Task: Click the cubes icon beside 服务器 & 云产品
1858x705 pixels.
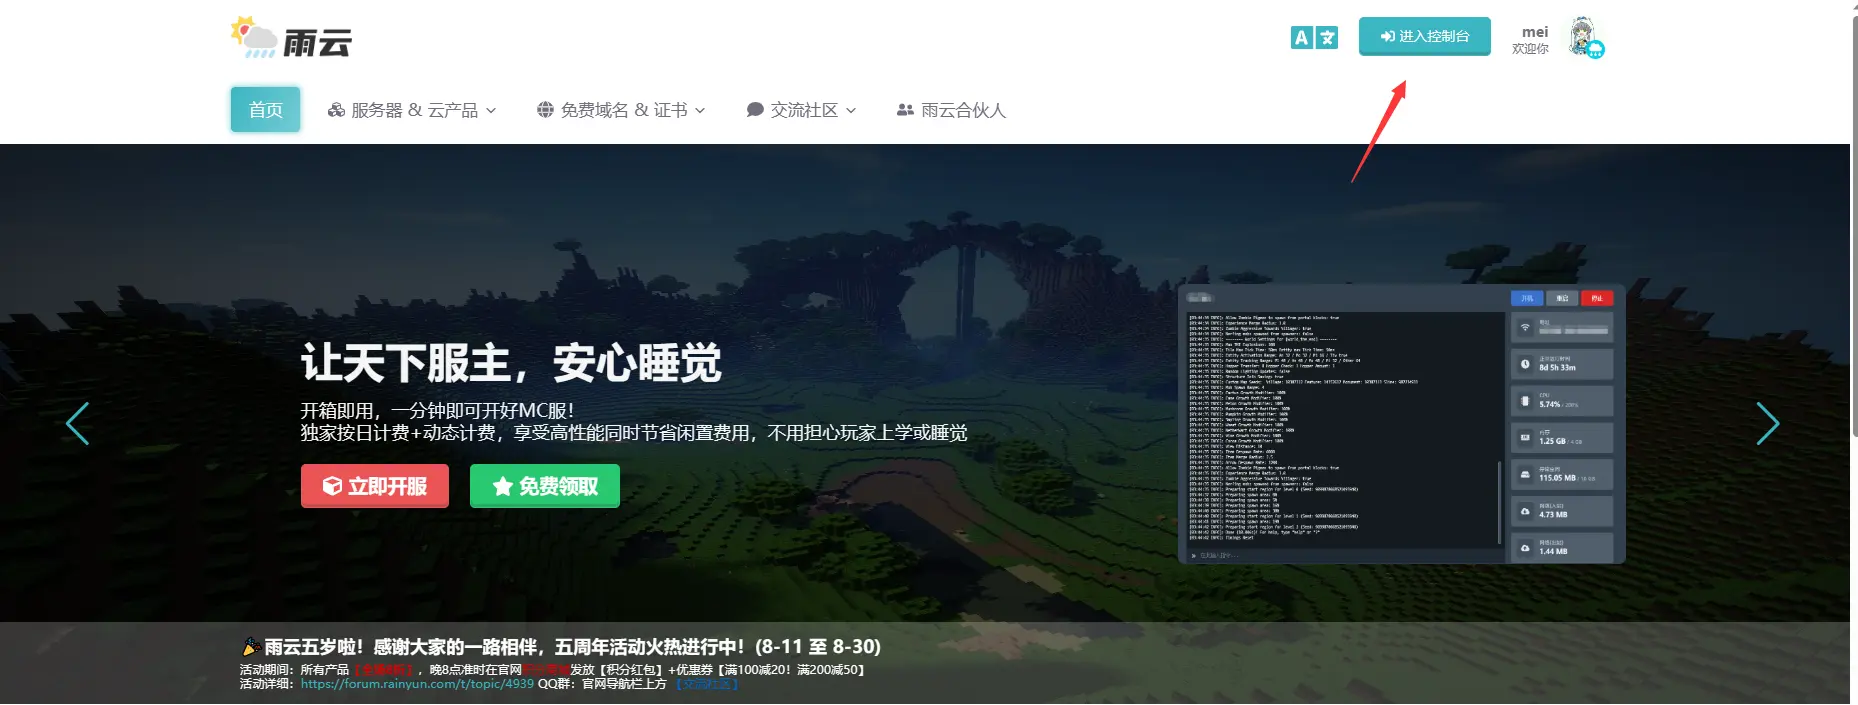Action: click(x=336, y=110)
